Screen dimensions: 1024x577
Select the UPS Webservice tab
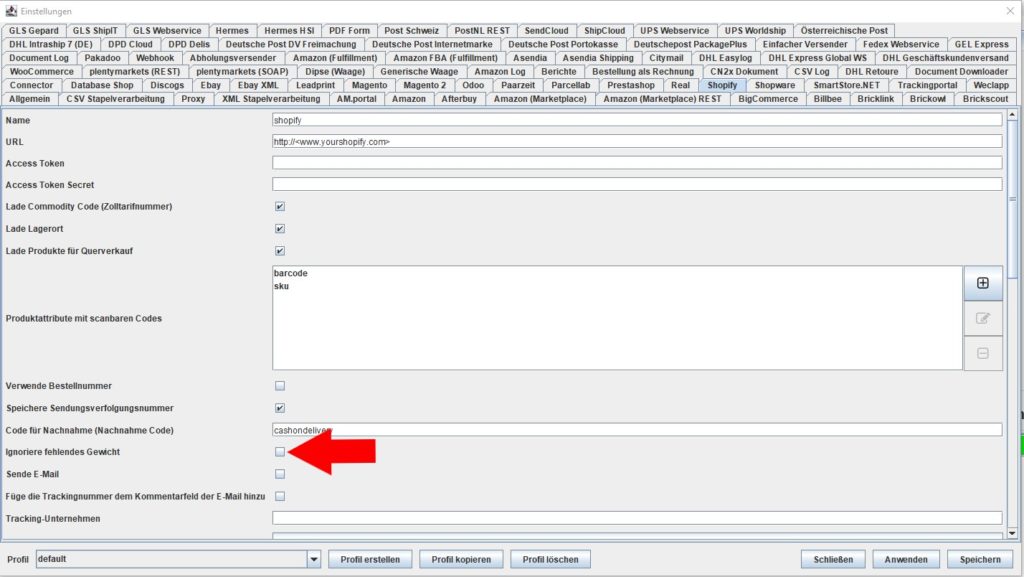click(674, 31)
